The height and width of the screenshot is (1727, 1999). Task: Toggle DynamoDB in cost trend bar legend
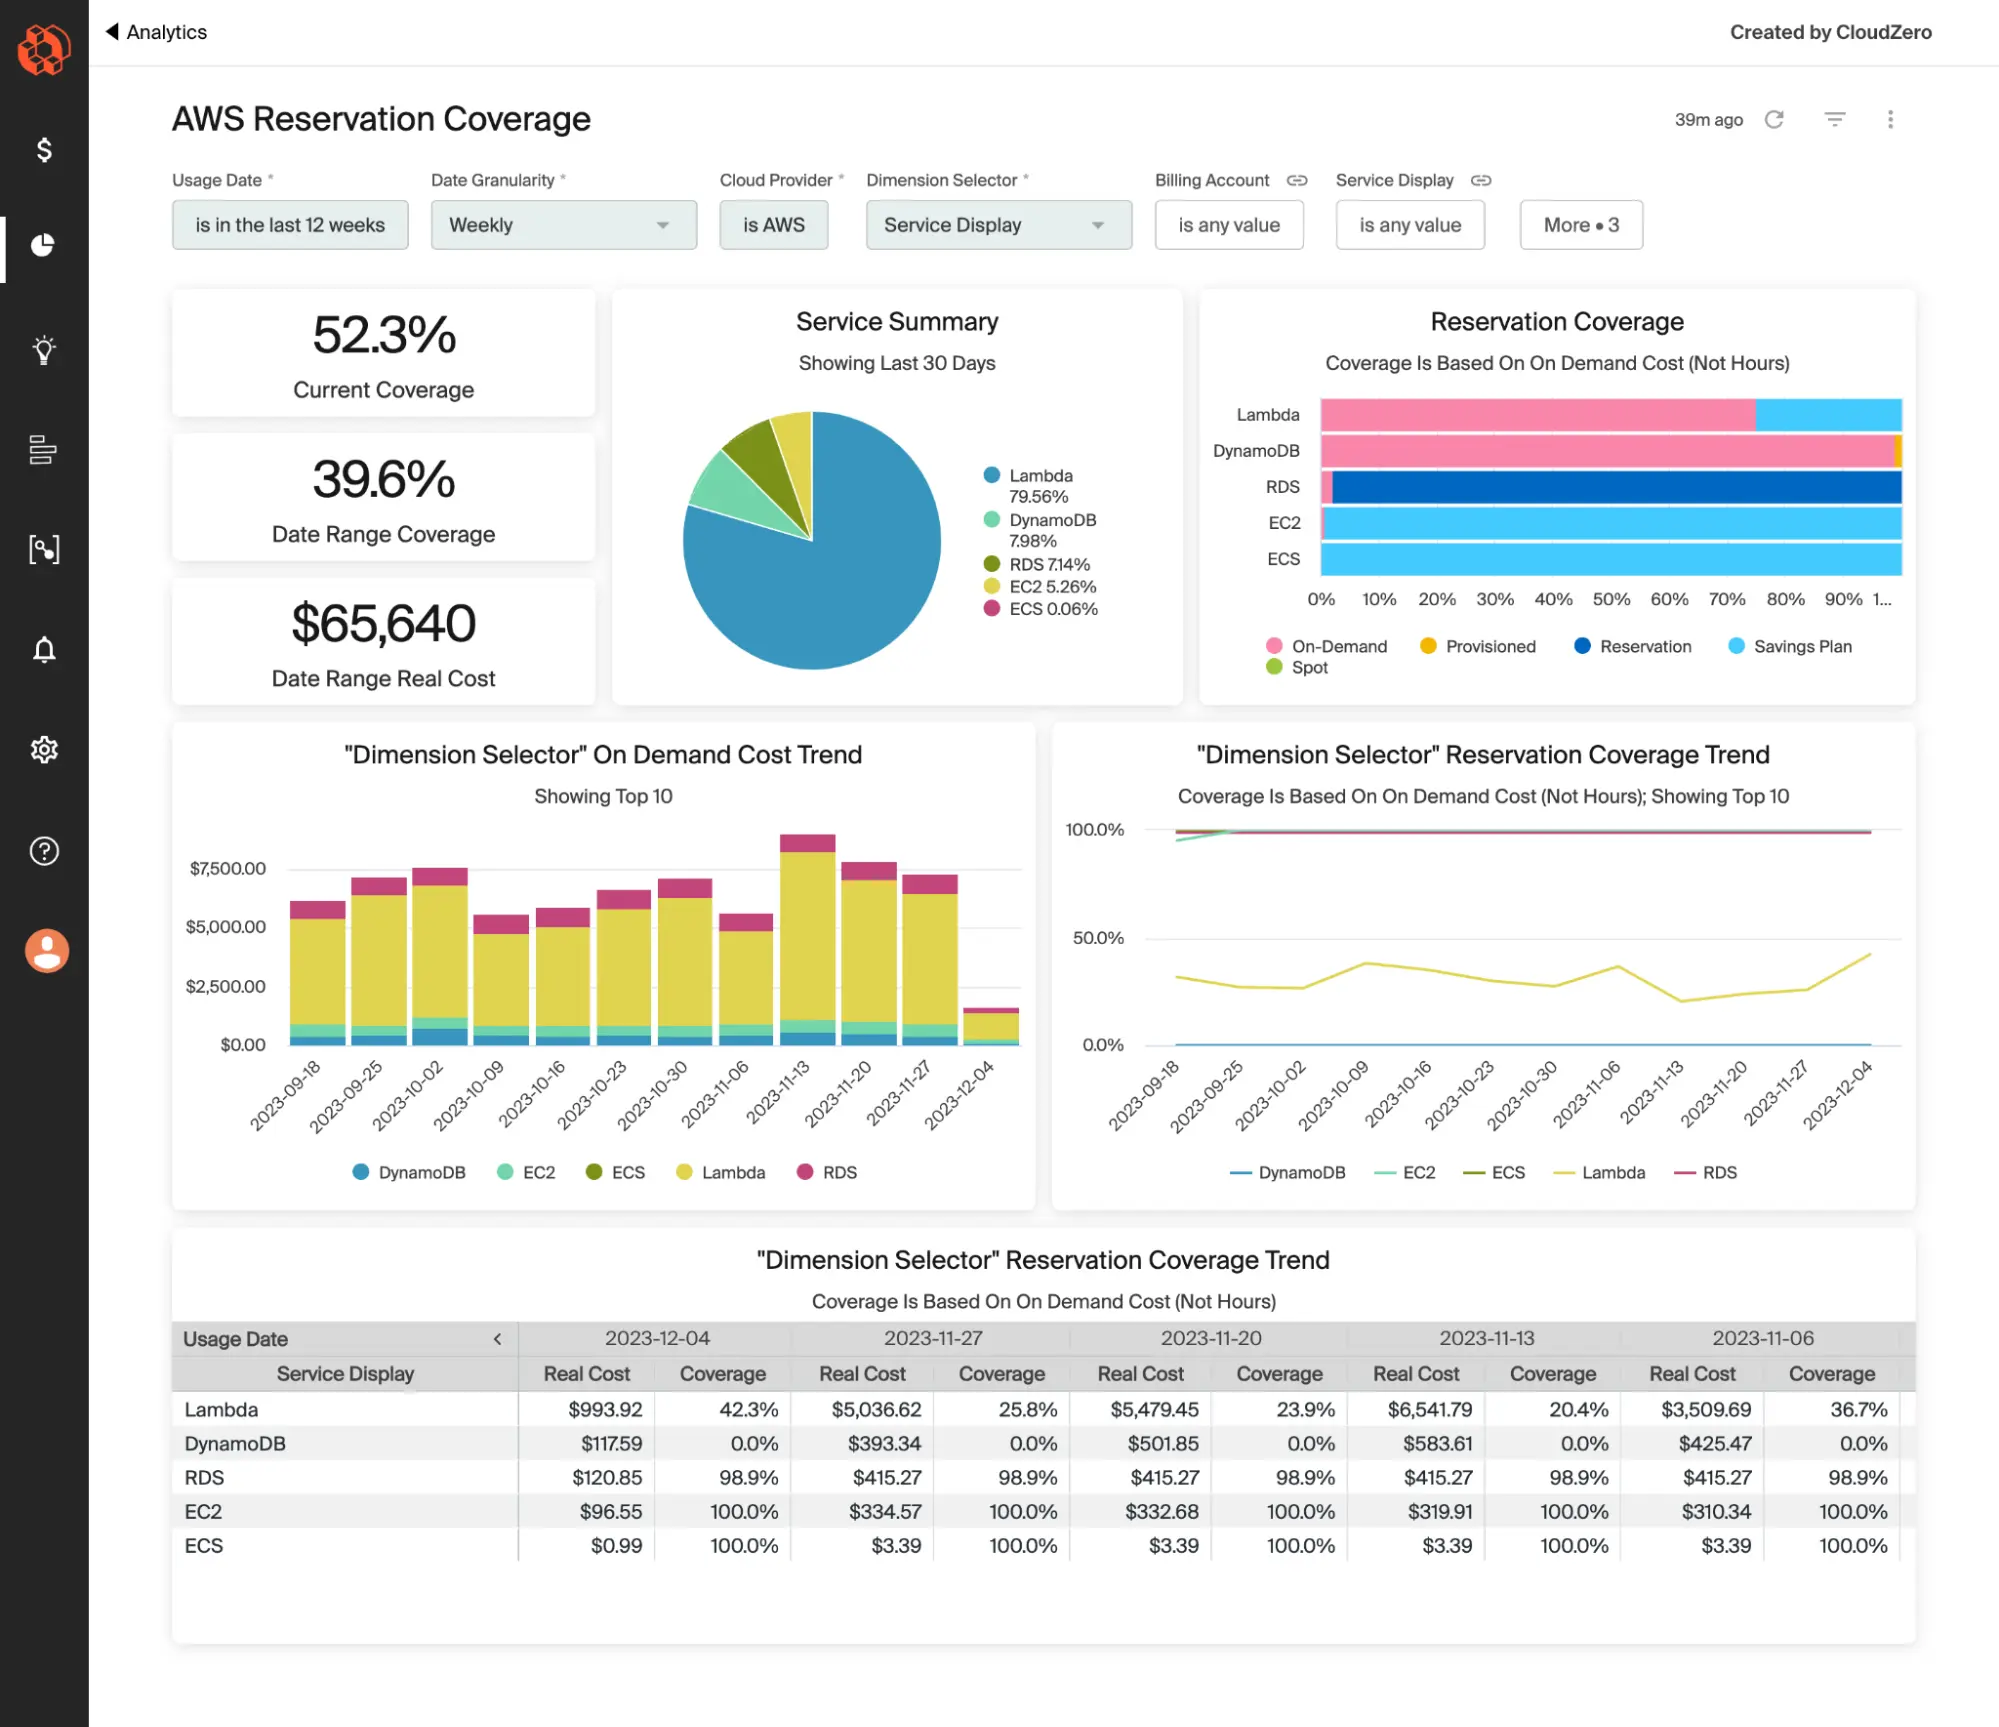(409, 1172)
